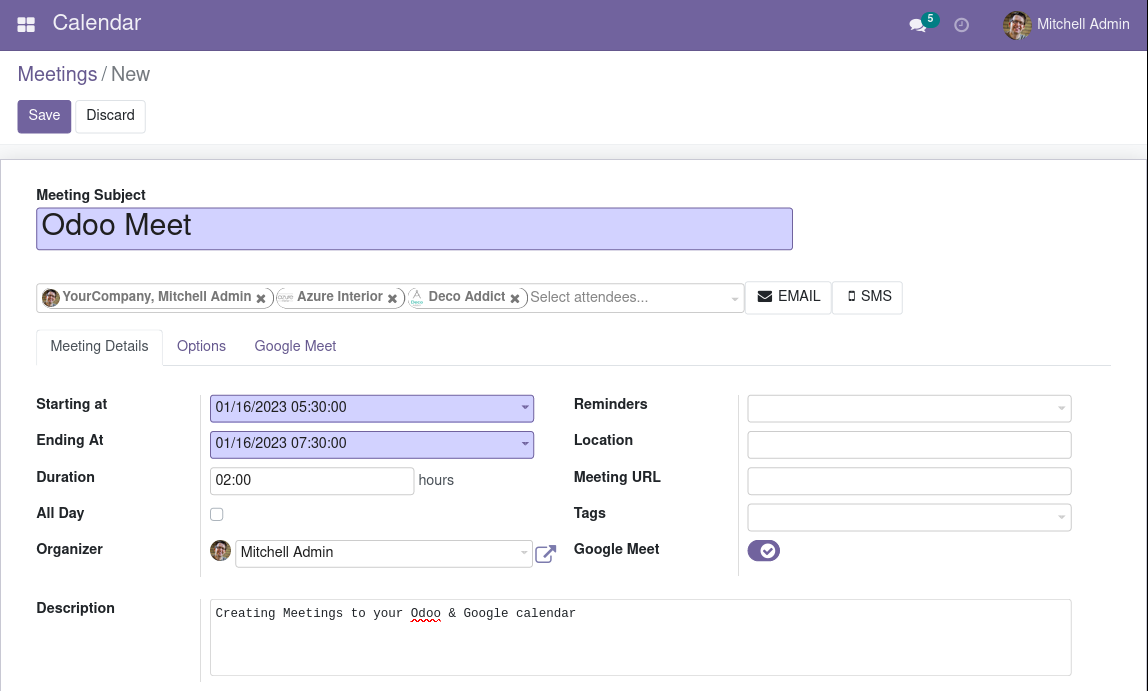The height and width of the screenshot is (691, 1148).
Task: Open the apps grid menu icon
Action: pos(26,24)
